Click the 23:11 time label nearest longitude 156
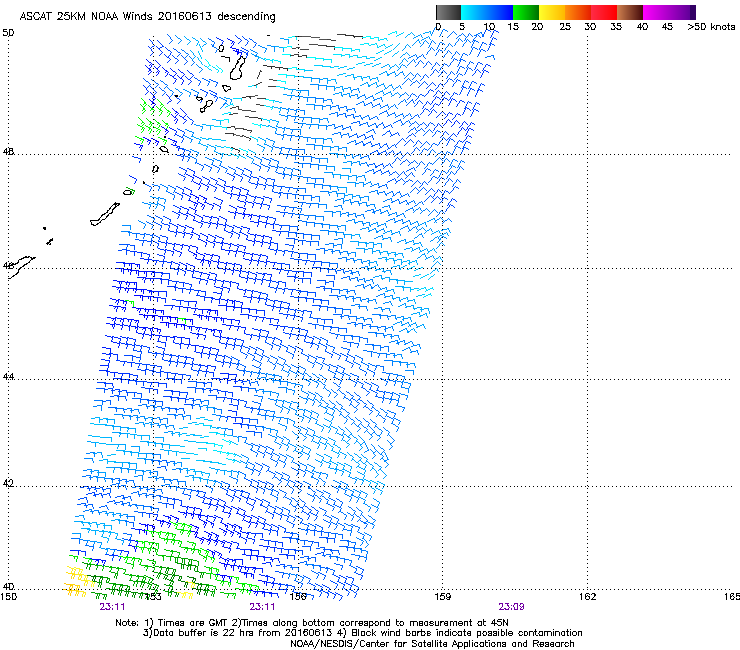 (x=262, y=607)
